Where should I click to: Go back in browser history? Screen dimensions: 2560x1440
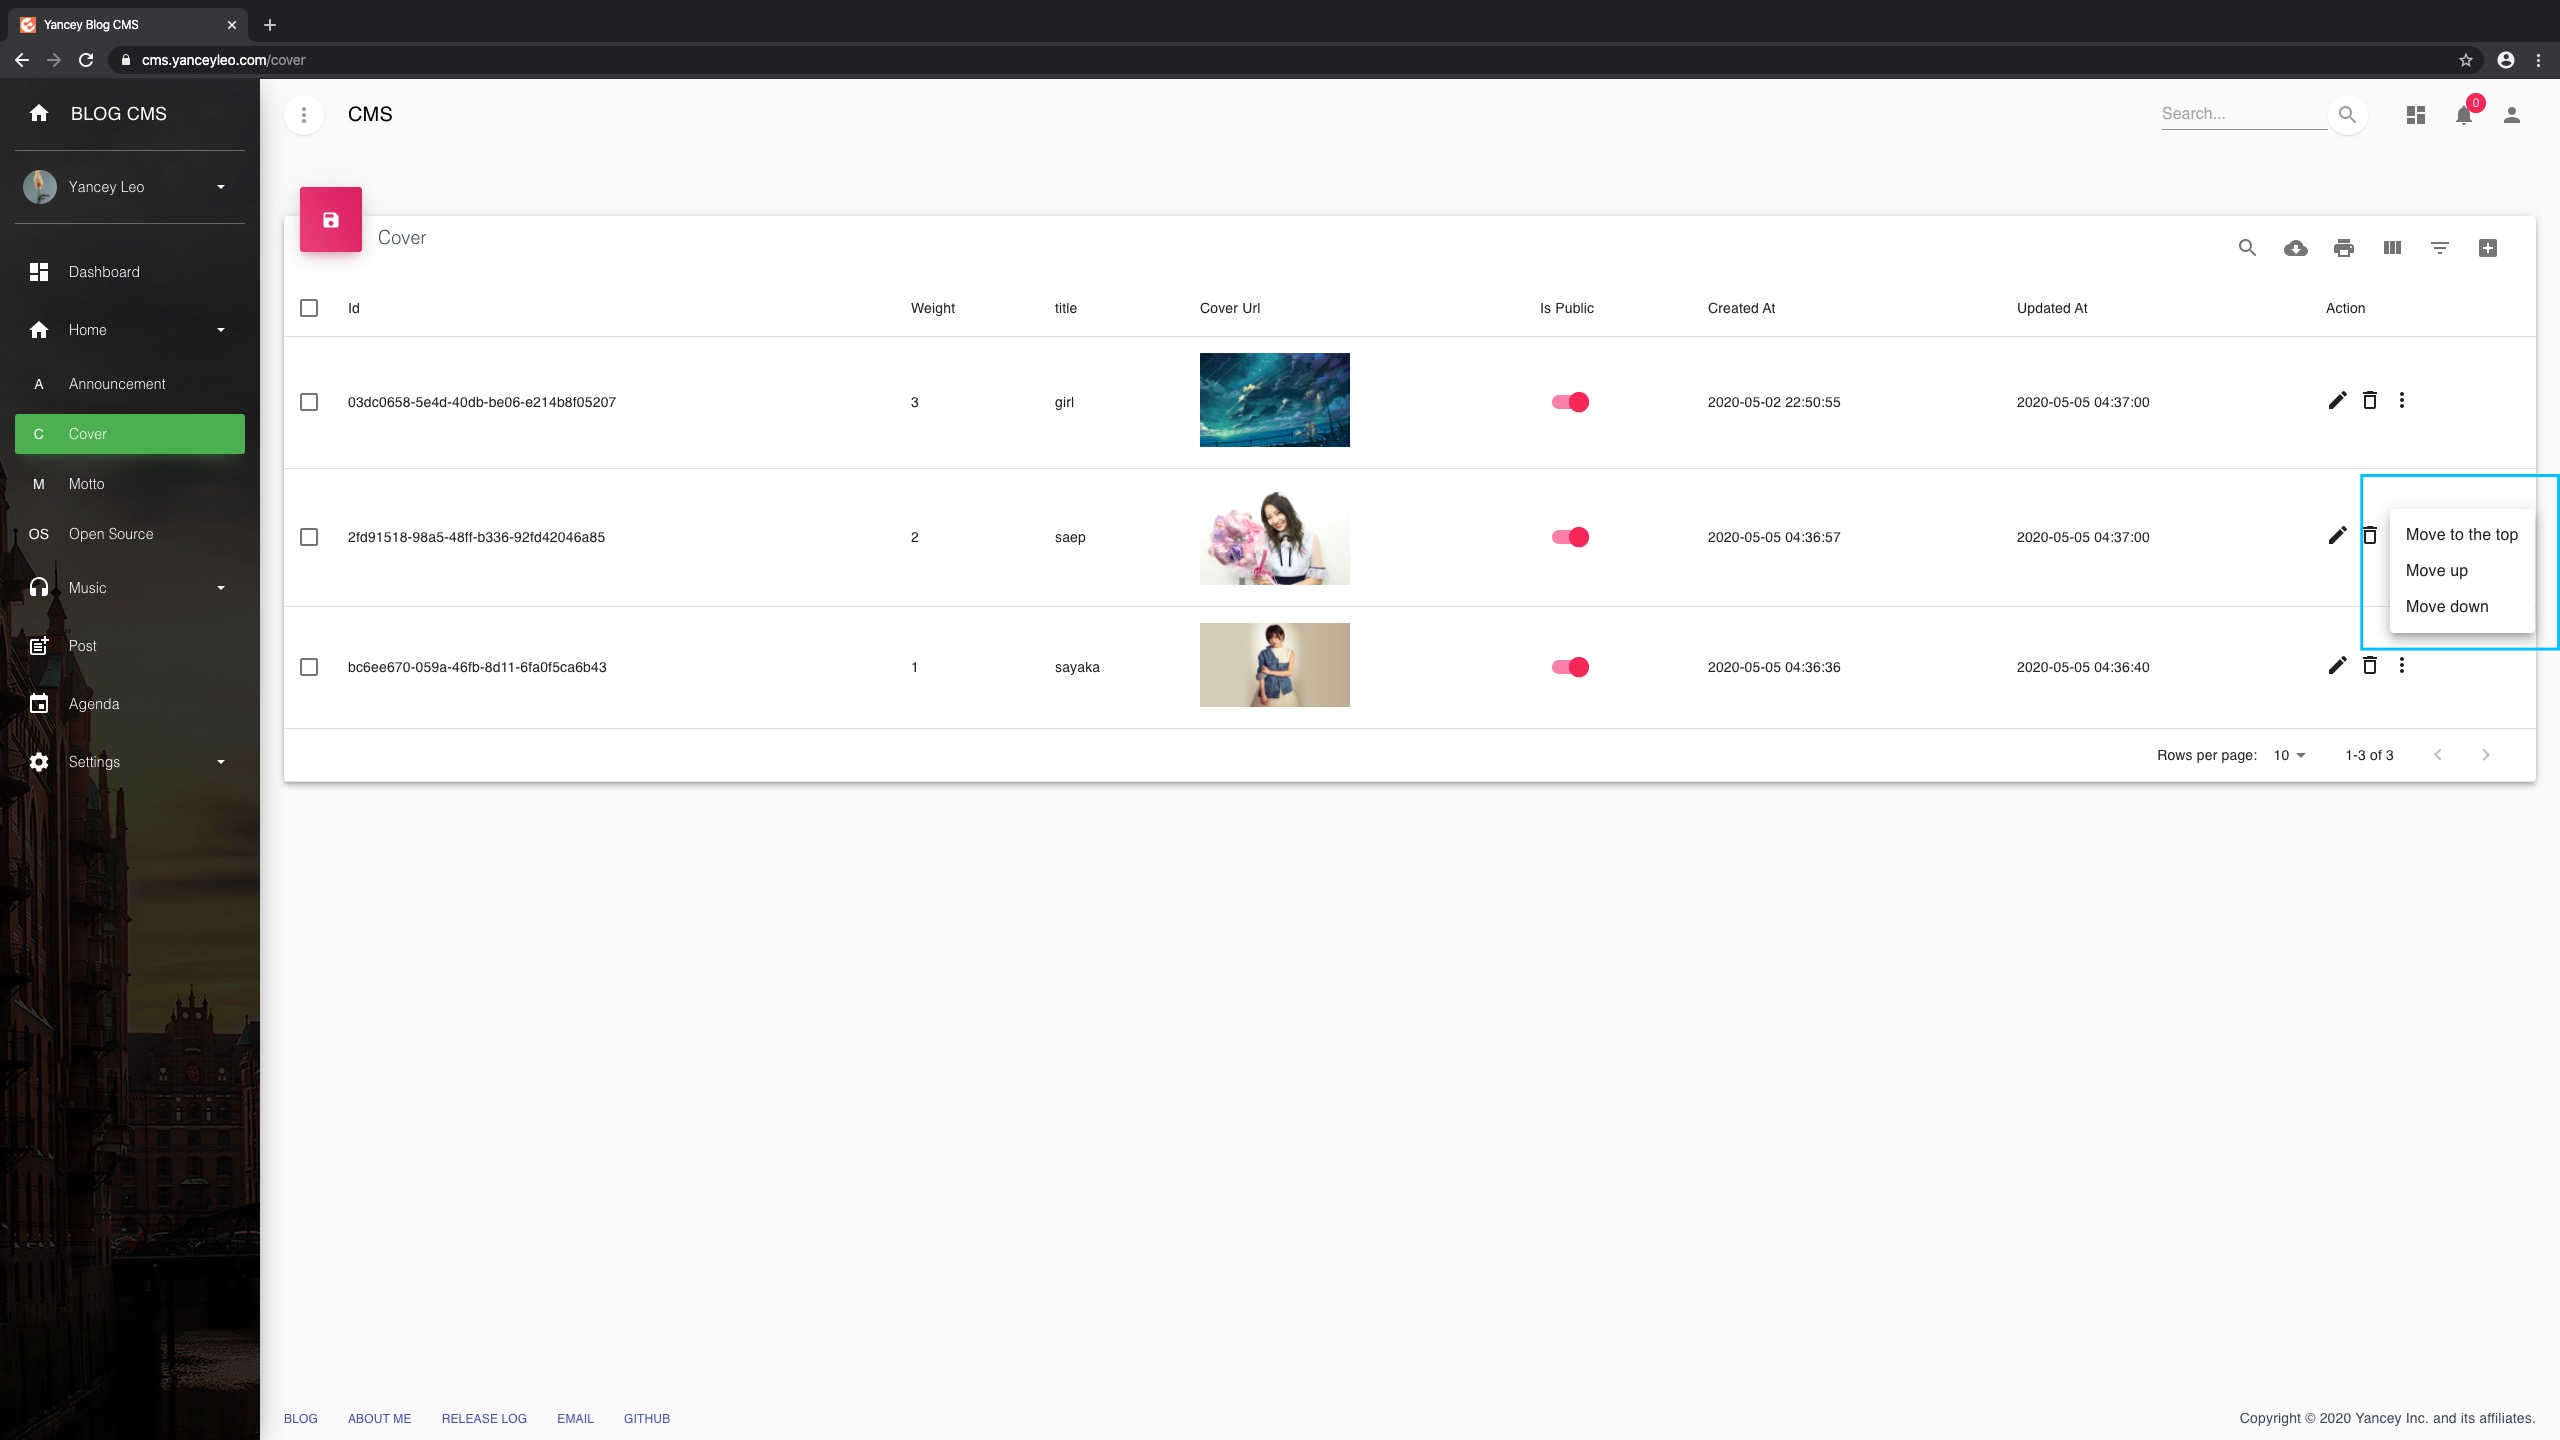pyautogui.click(x=22, y=60)
